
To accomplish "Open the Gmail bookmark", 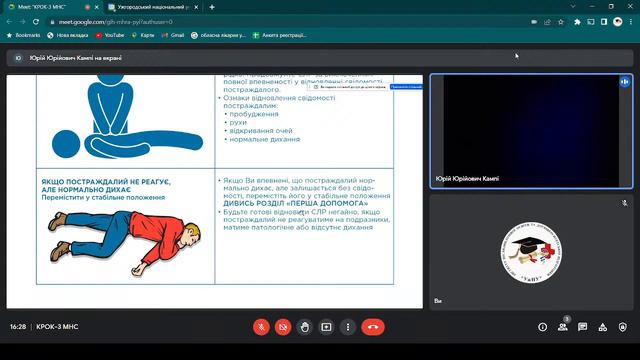I will tap(173, 36).
